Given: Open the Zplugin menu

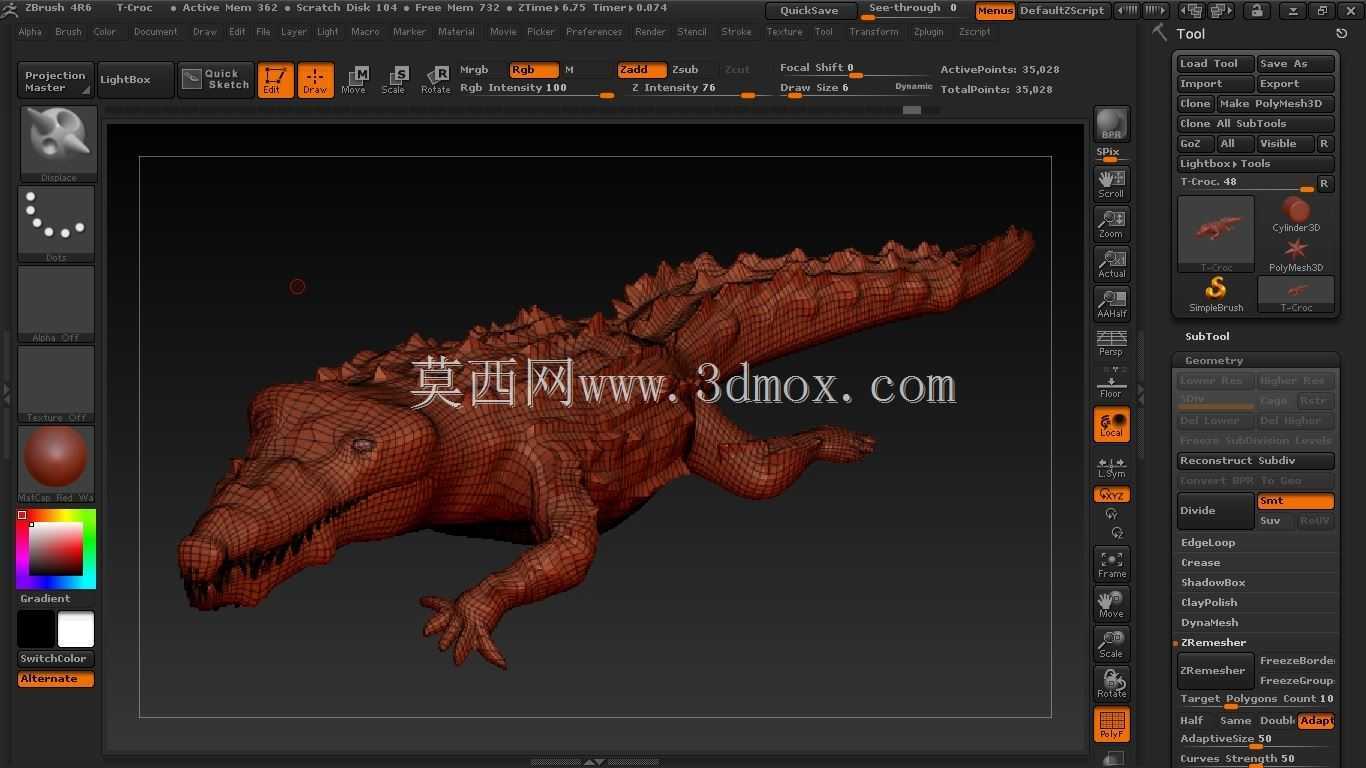Looking at the screenshot, I should click(x=928, y=32).
